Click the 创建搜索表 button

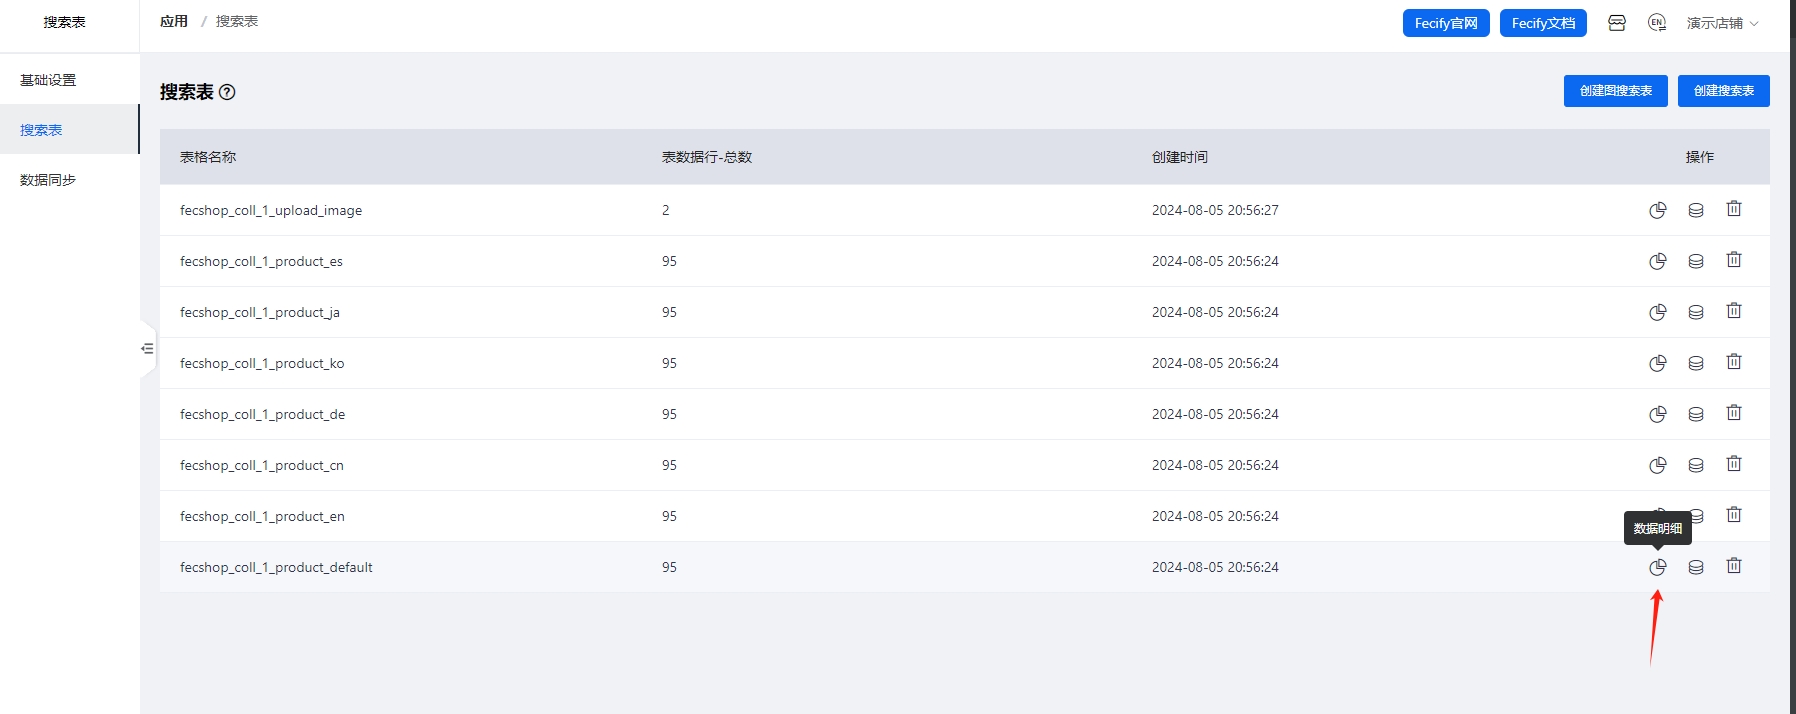pyautogui.click(x=1724, y=91)
